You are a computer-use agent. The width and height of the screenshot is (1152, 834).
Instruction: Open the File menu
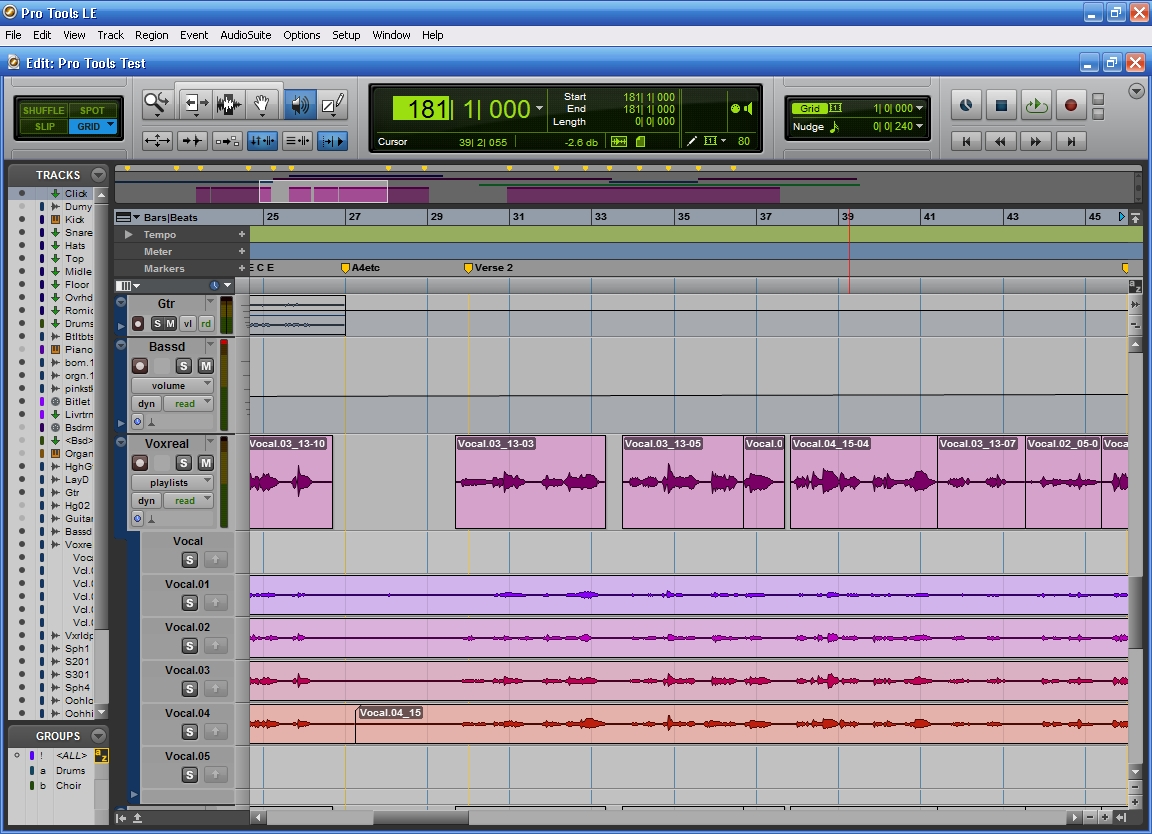pyautogui.click(x=13, y=35)
